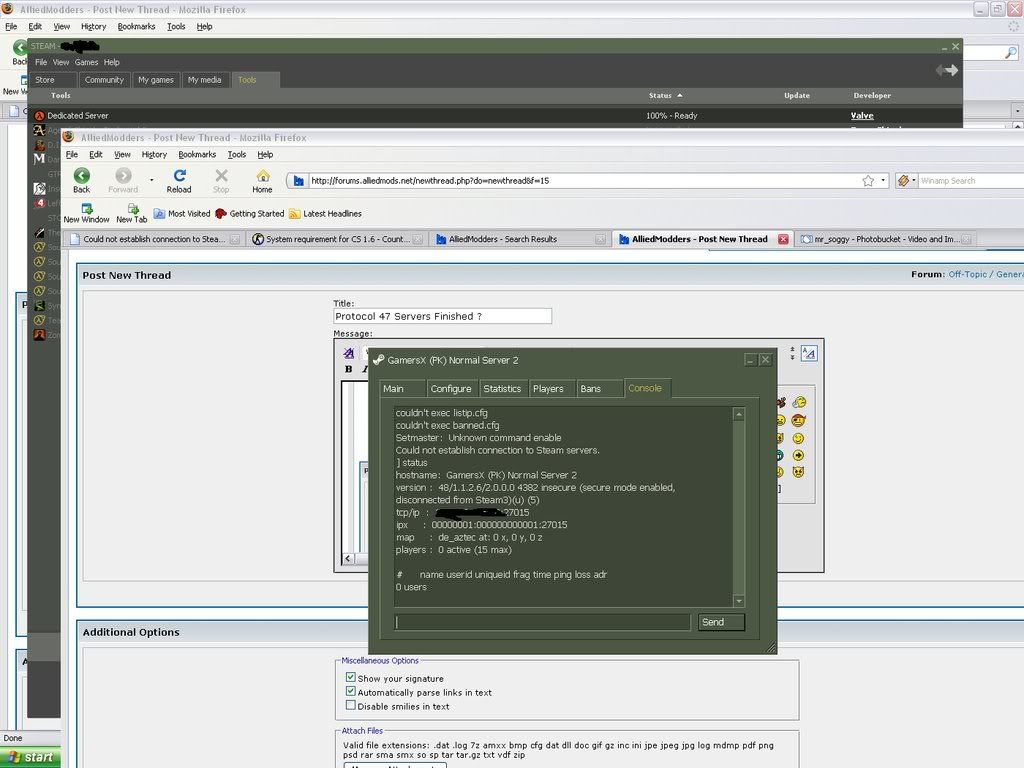Open the Latest Headlines feed bookmark

pyautogui.click(x=325, y=214)
